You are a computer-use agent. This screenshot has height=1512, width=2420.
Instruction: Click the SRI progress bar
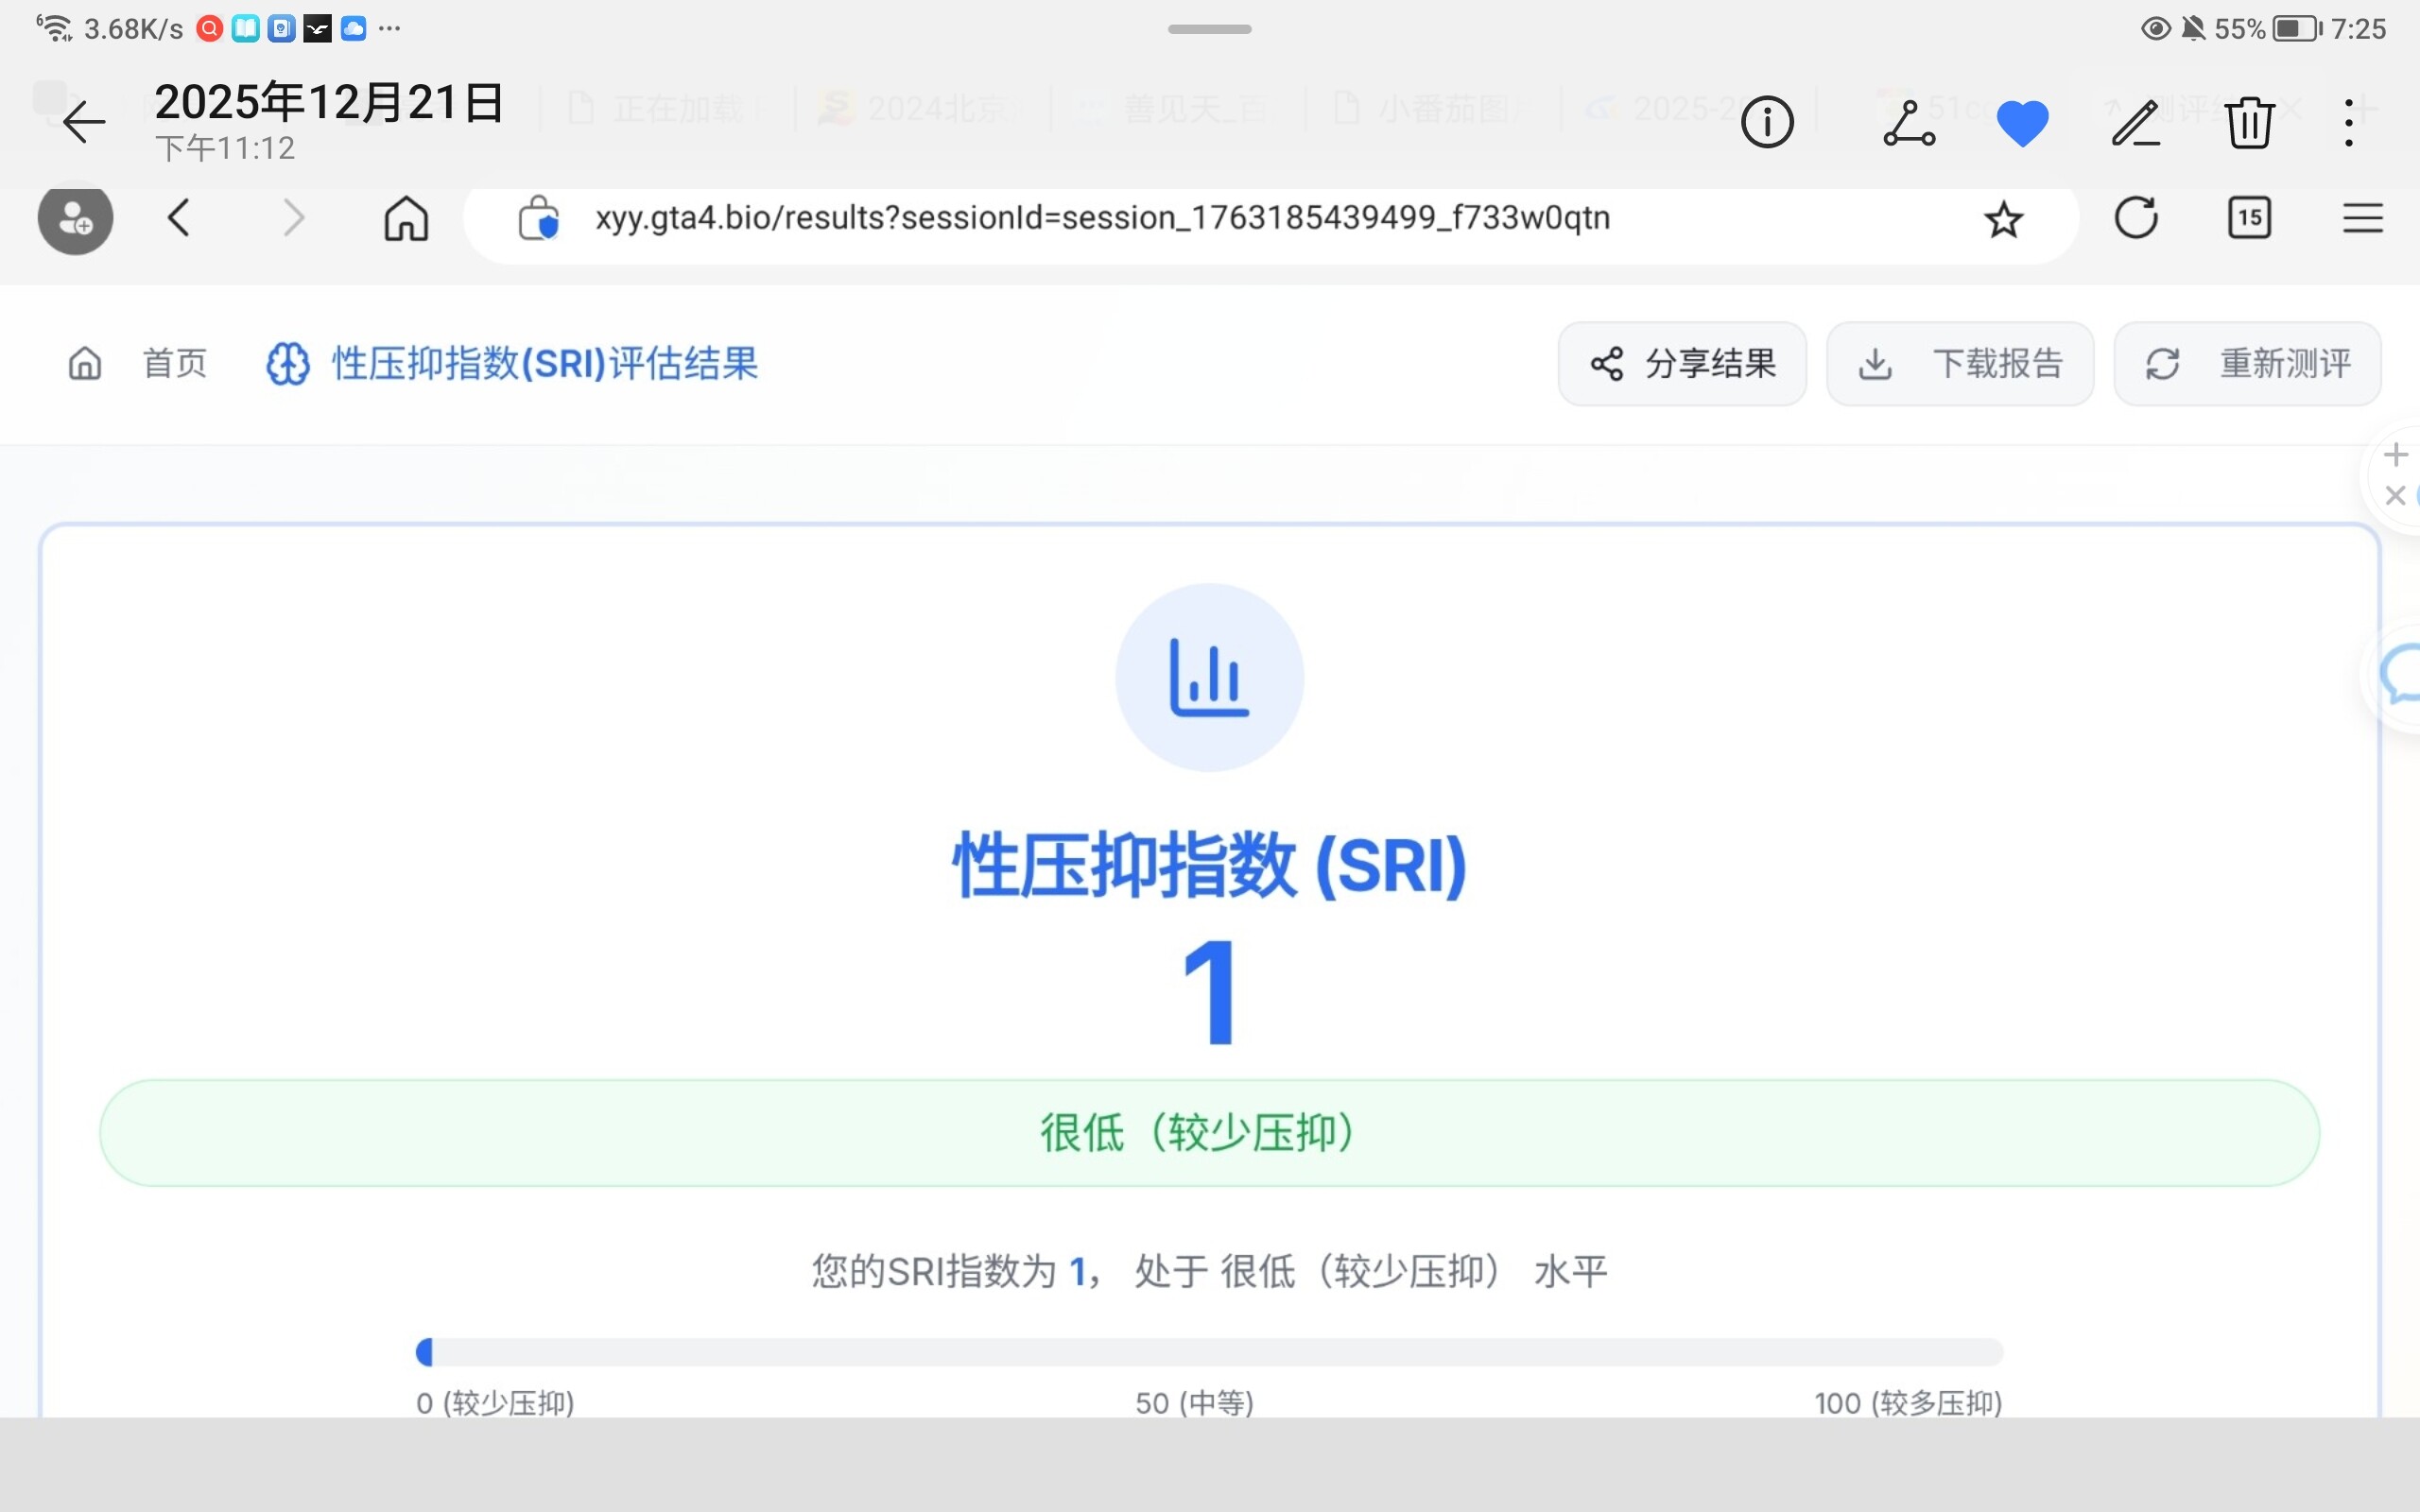(x=1209, y=1352)
